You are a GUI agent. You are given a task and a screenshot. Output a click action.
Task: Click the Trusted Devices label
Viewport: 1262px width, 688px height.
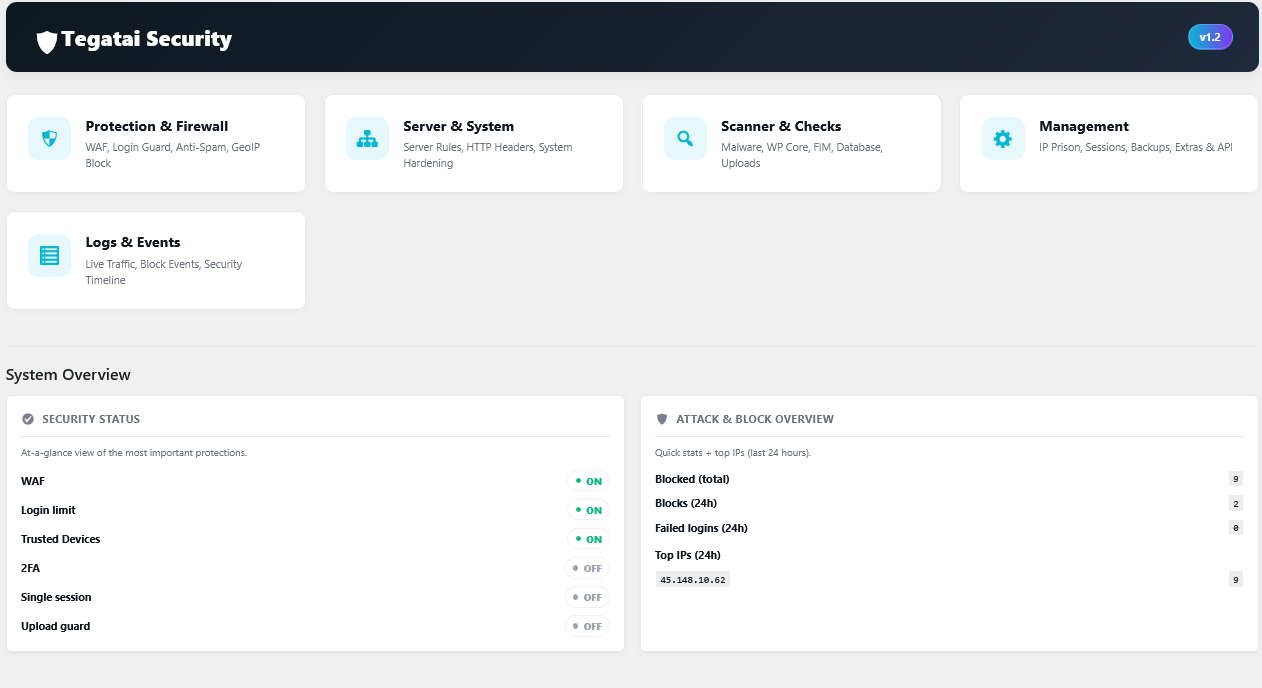[61, 539]
